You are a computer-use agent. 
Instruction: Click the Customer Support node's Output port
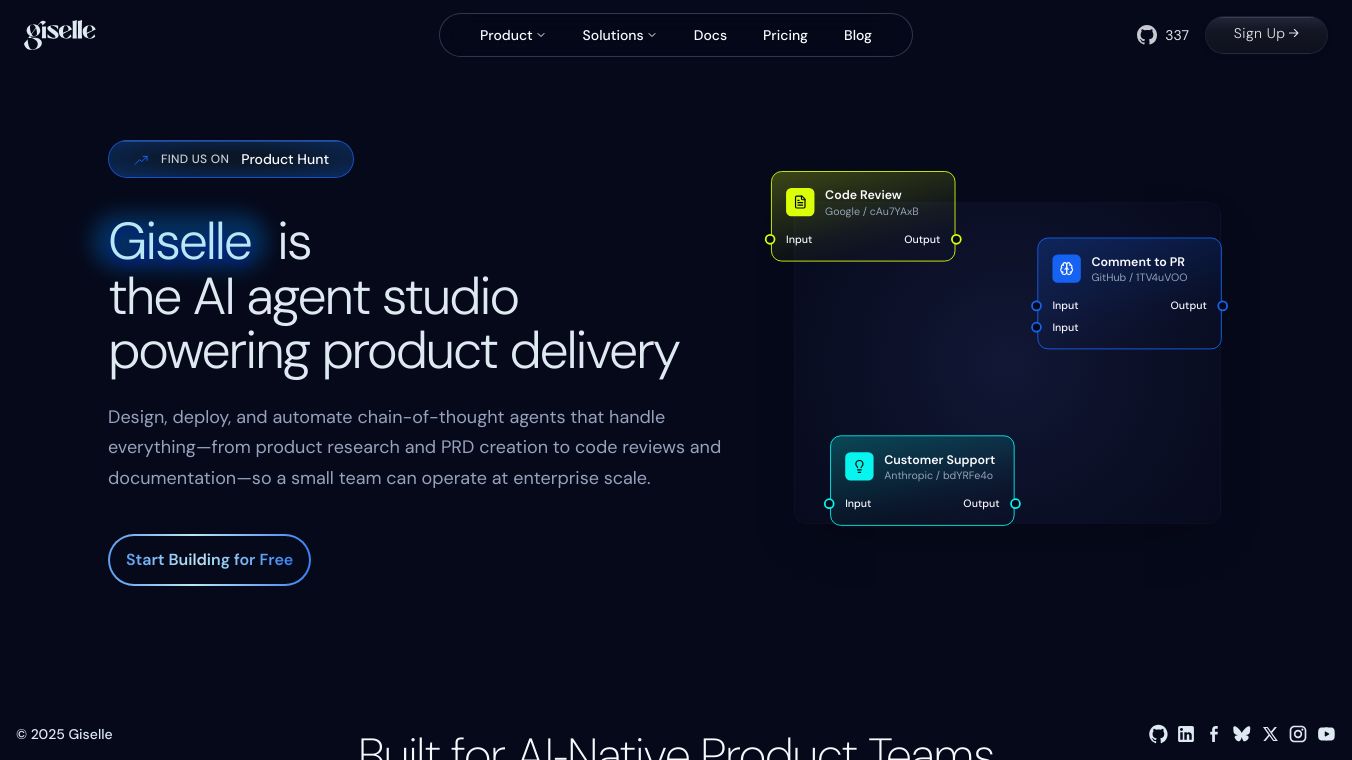tap(1015, 503)
